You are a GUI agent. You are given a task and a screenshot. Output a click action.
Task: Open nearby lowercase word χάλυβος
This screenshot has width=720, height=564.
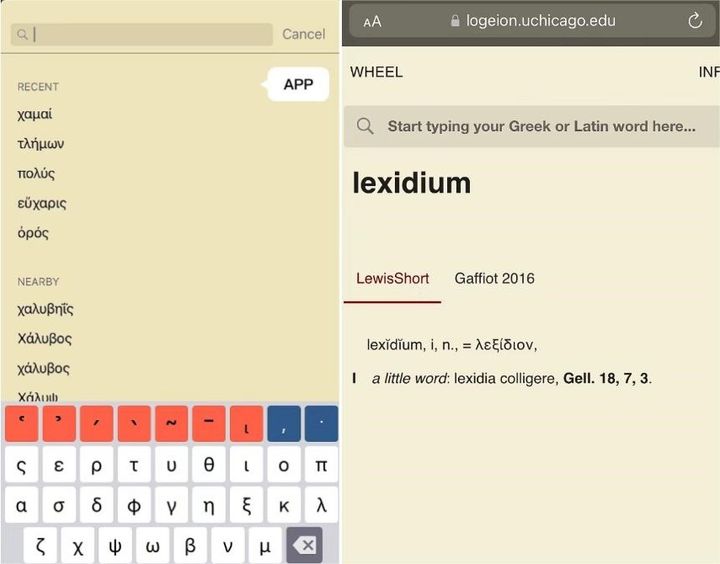44,368
